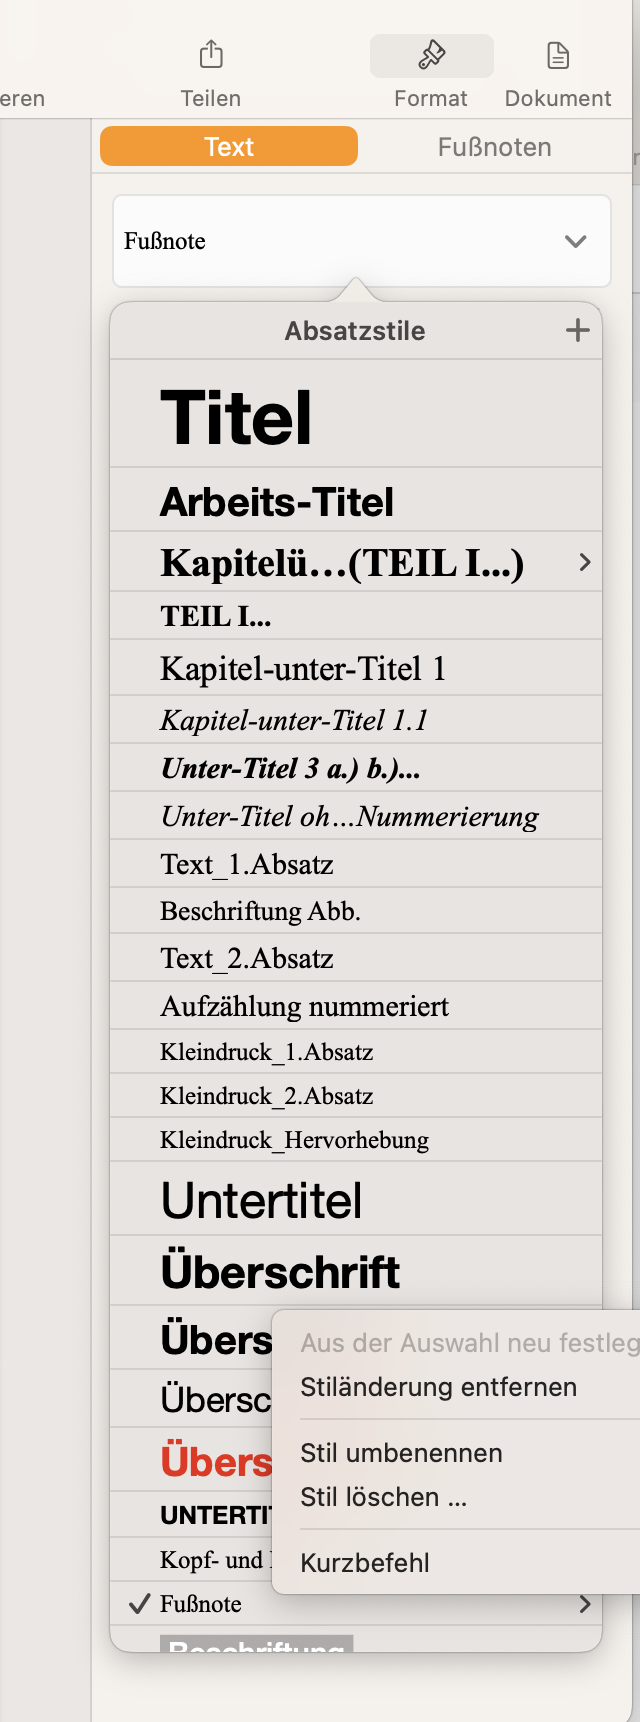Viewport: 640px width, 1722px height.
Task: Apply the Untertitel paragraph style
Action: point(261,1200)
